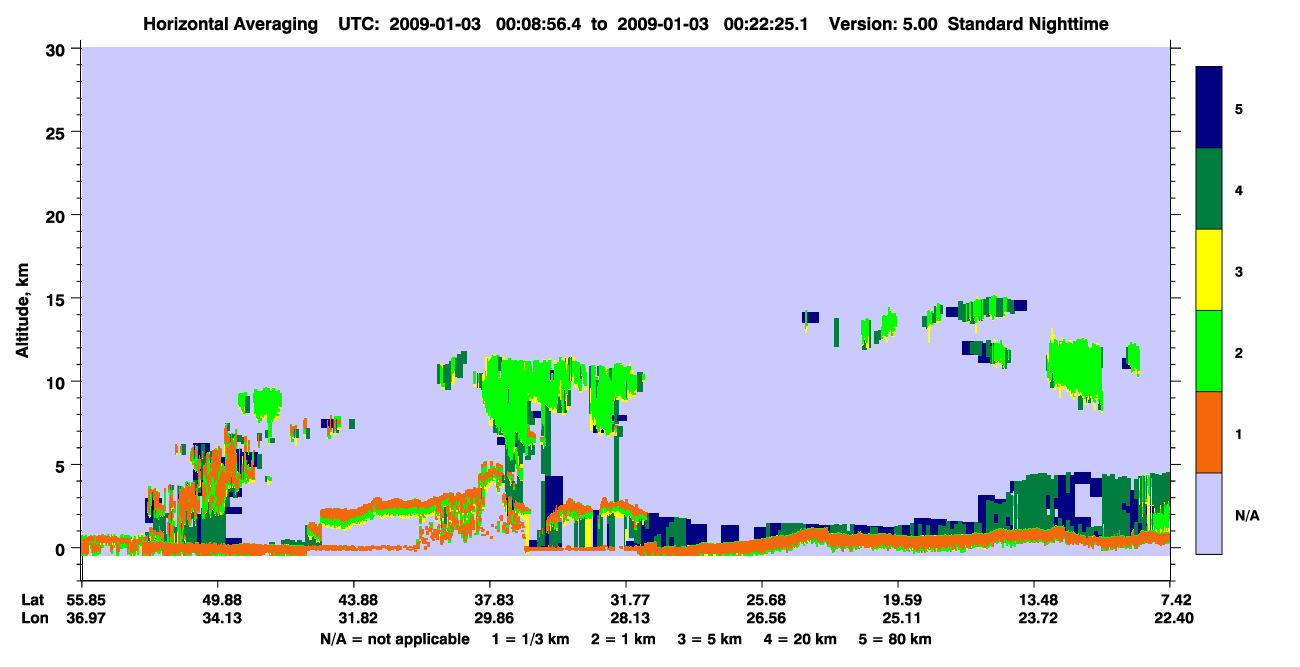Click the yellow colorbar segment labeled 3

pyautogui.click(x=1209, y=270)
